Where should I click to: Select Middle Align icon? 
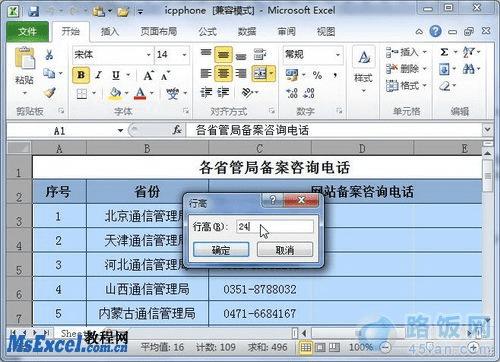tap(223, 54)
